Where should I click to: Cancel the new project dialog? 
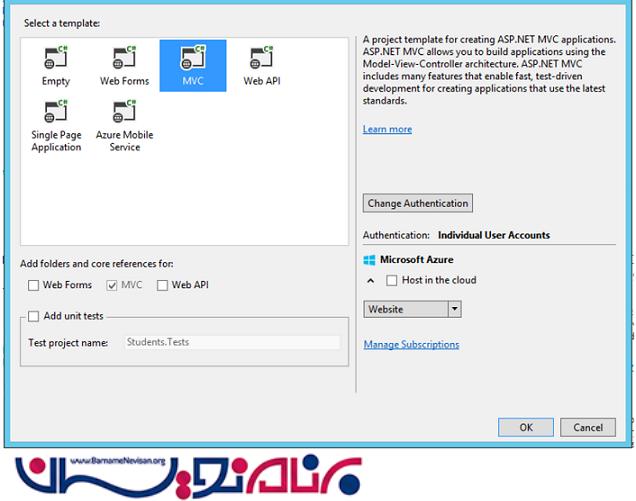pos(588,427)
